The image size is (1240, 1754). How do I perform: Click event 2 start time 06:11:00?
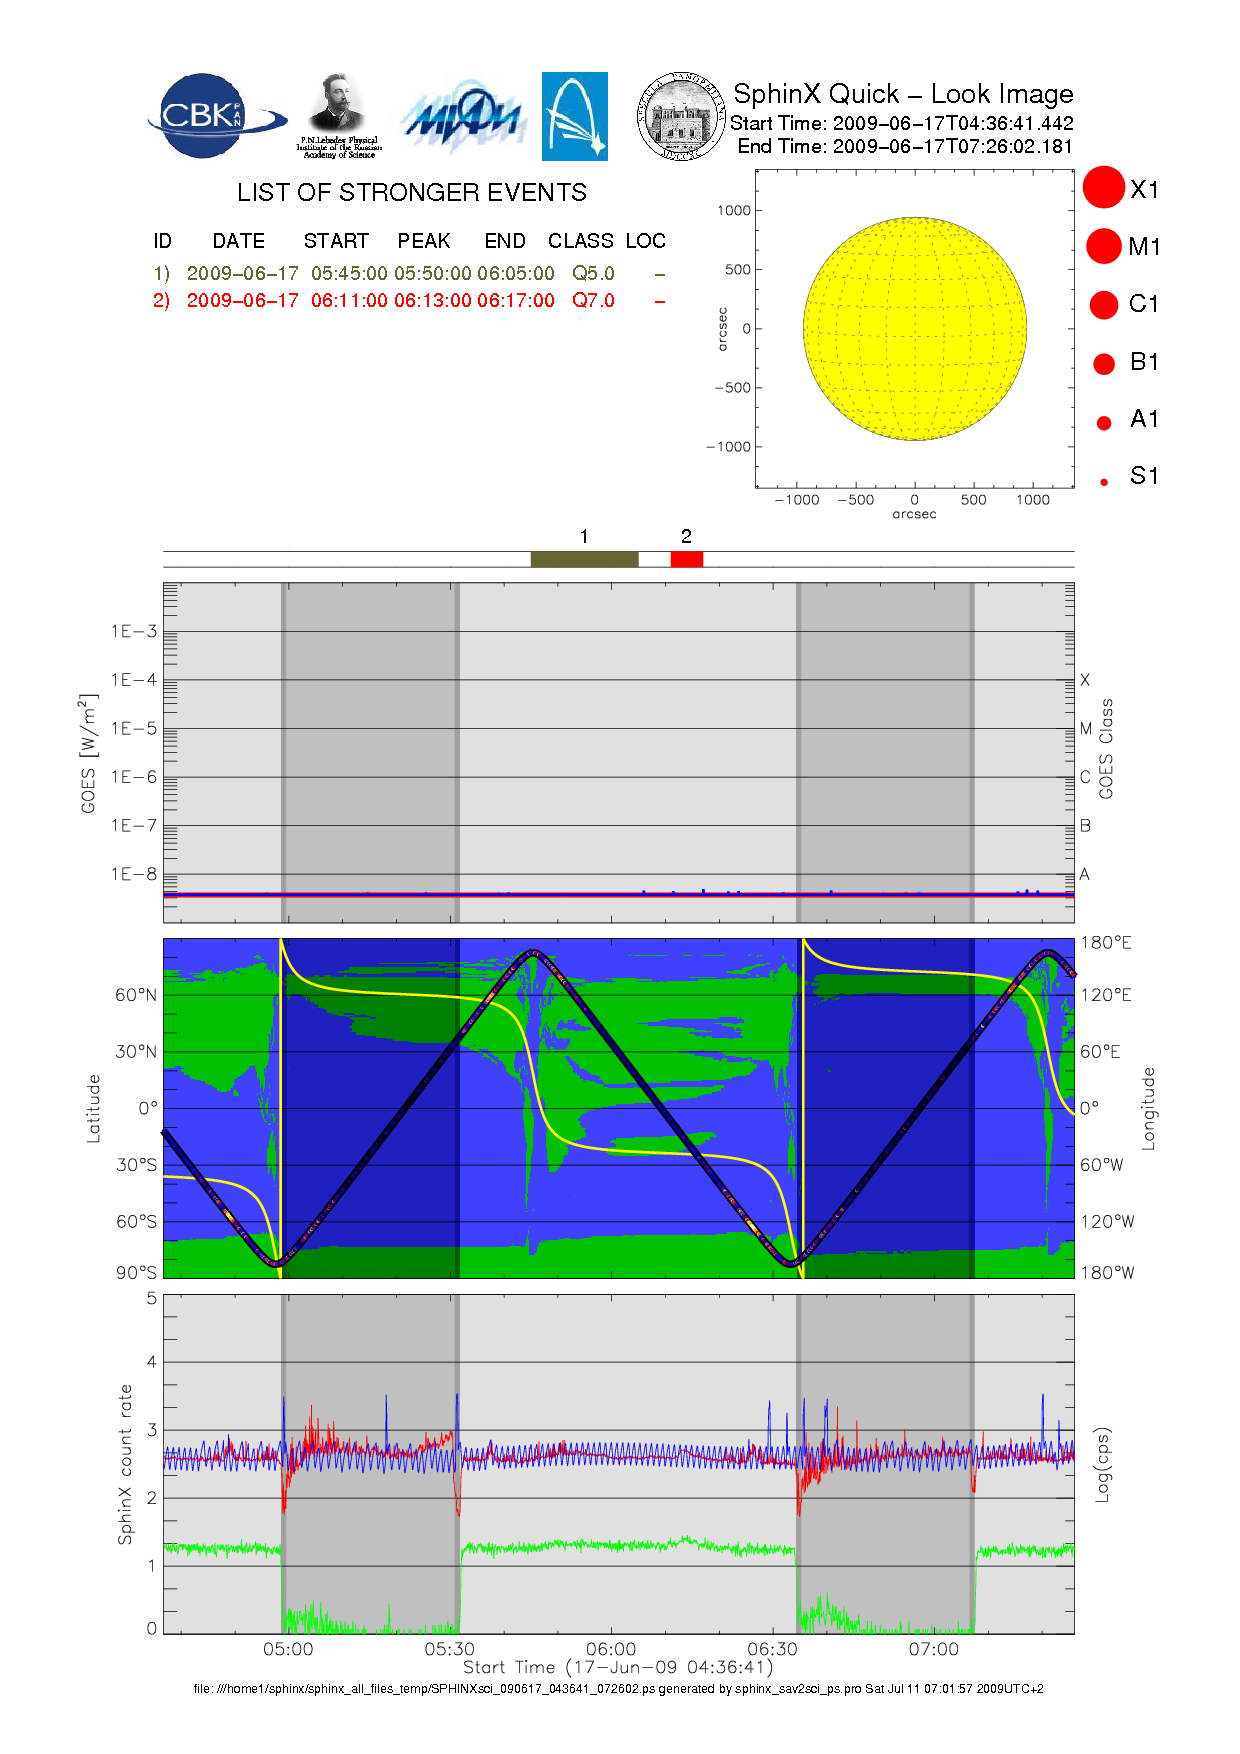[x=349, y=300]
